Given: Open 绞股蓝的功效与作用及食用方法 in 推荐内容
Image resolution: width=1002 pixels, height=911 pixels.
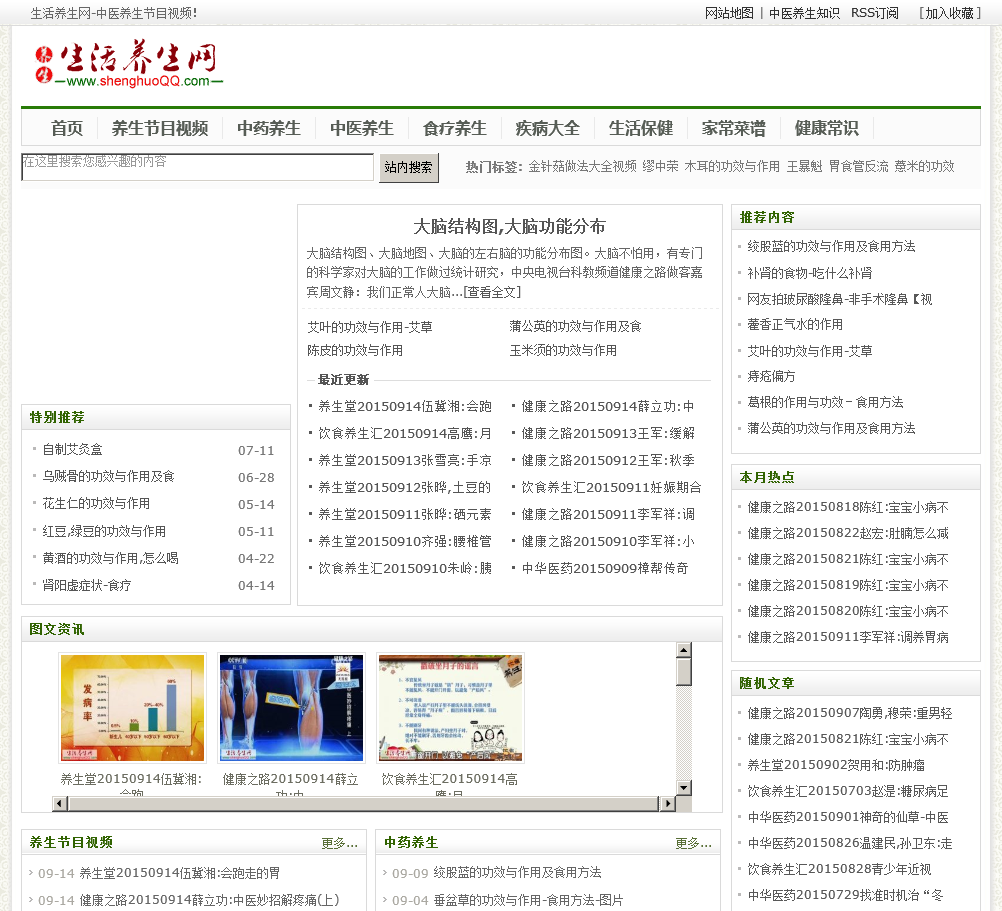Looking at the screenshot, I should click(x=831, y=247).
